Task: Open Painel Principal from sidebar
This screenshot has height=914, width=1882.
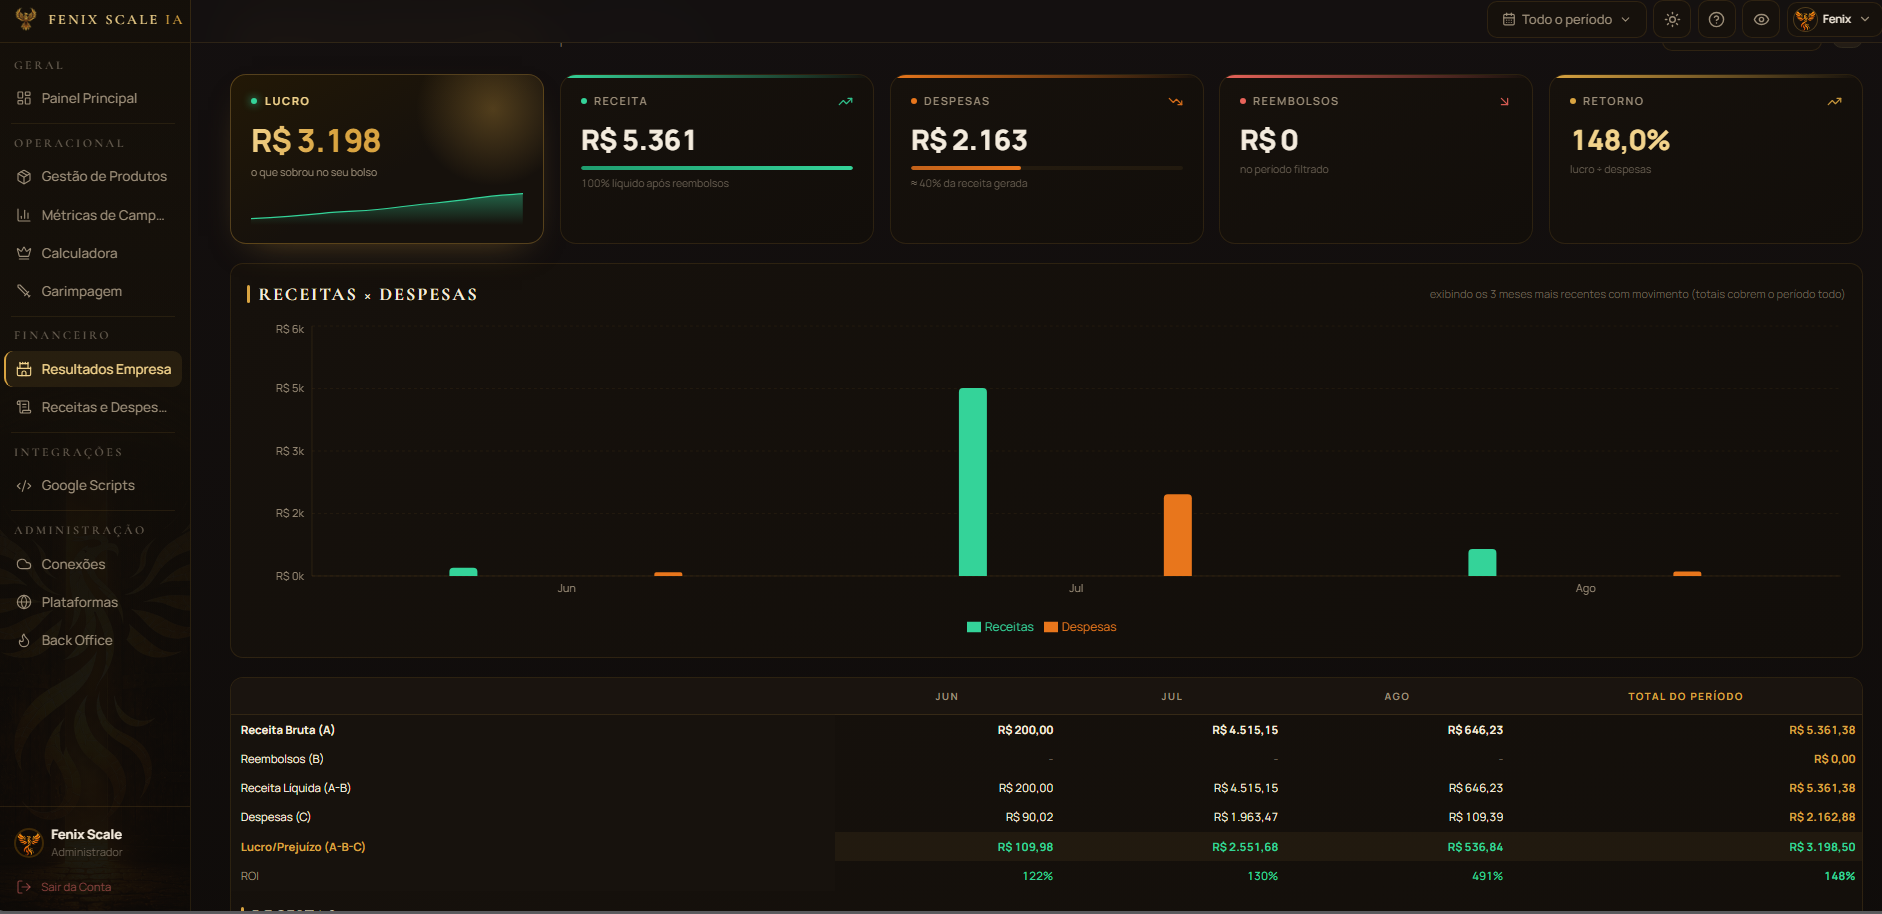Action: coord(91,98)
